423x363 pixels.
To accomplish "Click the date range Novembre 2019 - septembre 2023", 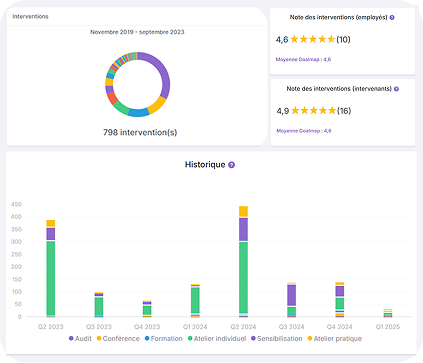I will pos(137,32).
